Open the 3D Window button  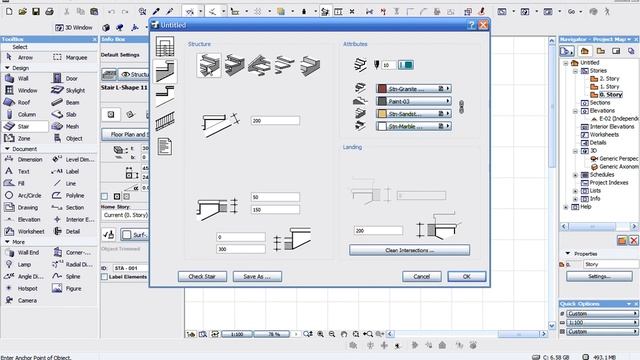74,27
